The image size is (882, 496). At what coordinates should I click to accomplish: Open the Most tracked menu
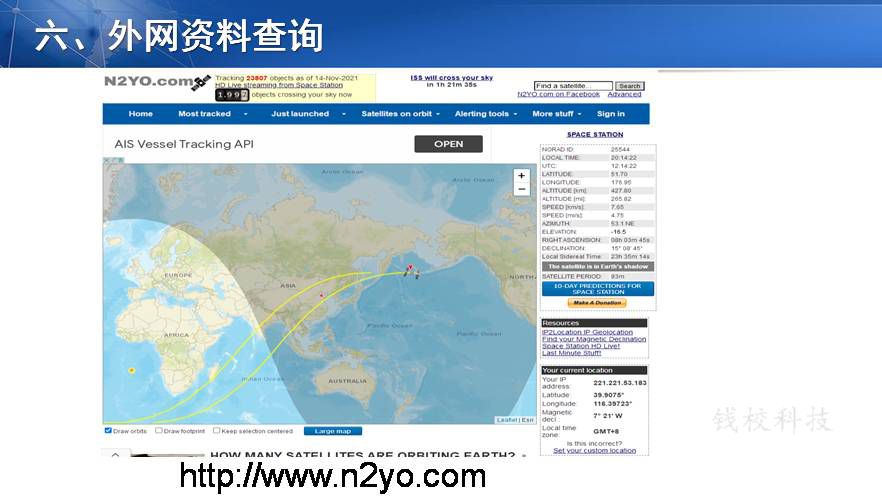click(x=204, y=114)
